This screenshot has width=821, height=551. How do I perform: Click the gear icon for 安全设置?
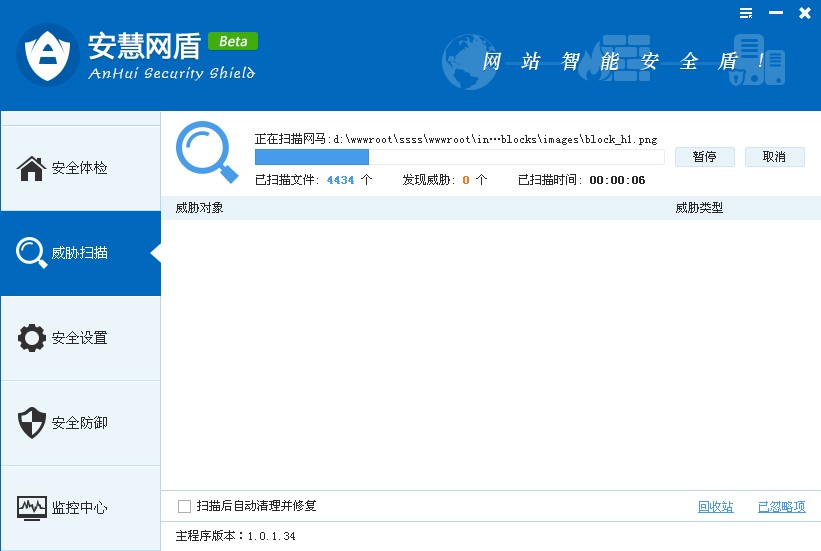pyautogui.click(x=31, y=338)
